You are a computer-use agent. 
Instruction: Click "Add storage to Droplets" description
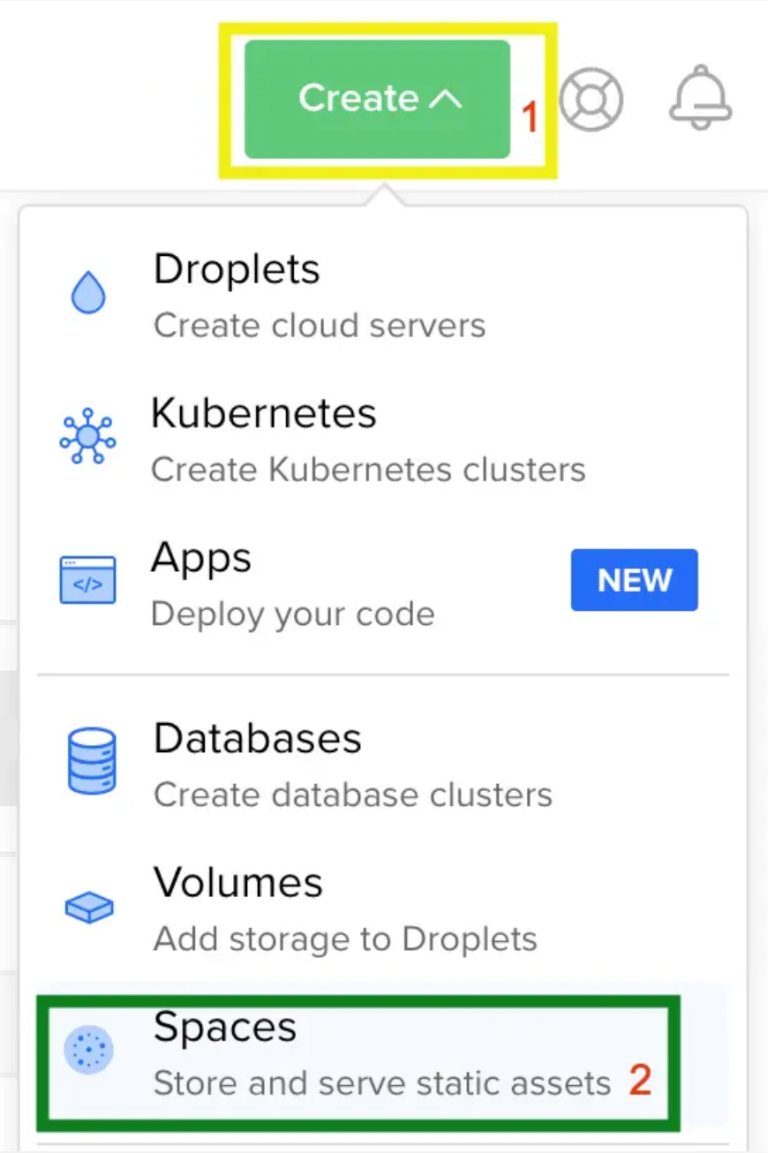tap(345, 939)
